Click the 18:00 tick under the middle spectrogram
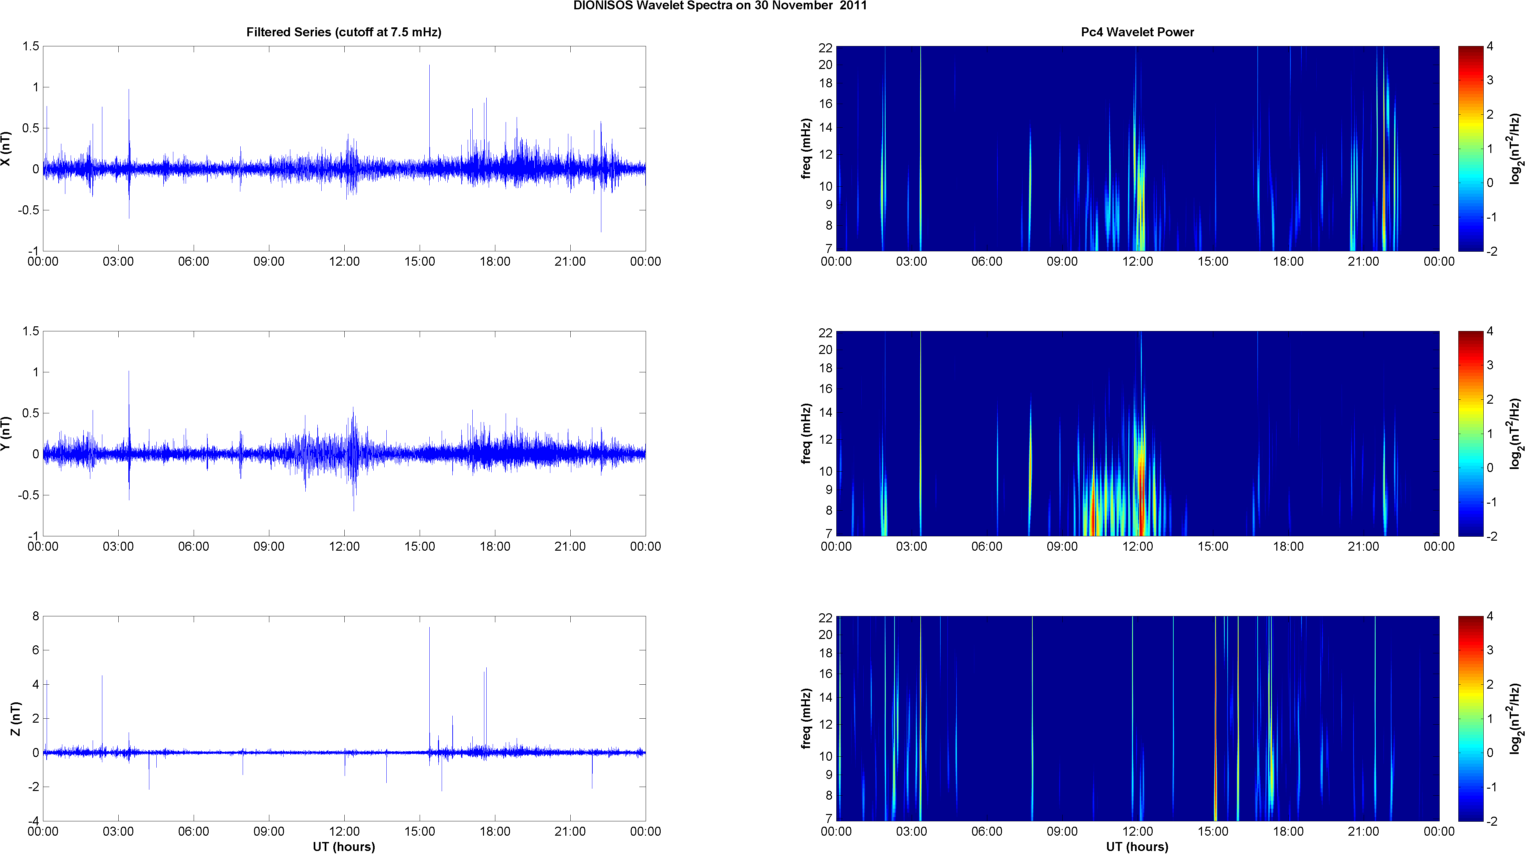The image size is (1525, 854). [x=1288, y=547]
